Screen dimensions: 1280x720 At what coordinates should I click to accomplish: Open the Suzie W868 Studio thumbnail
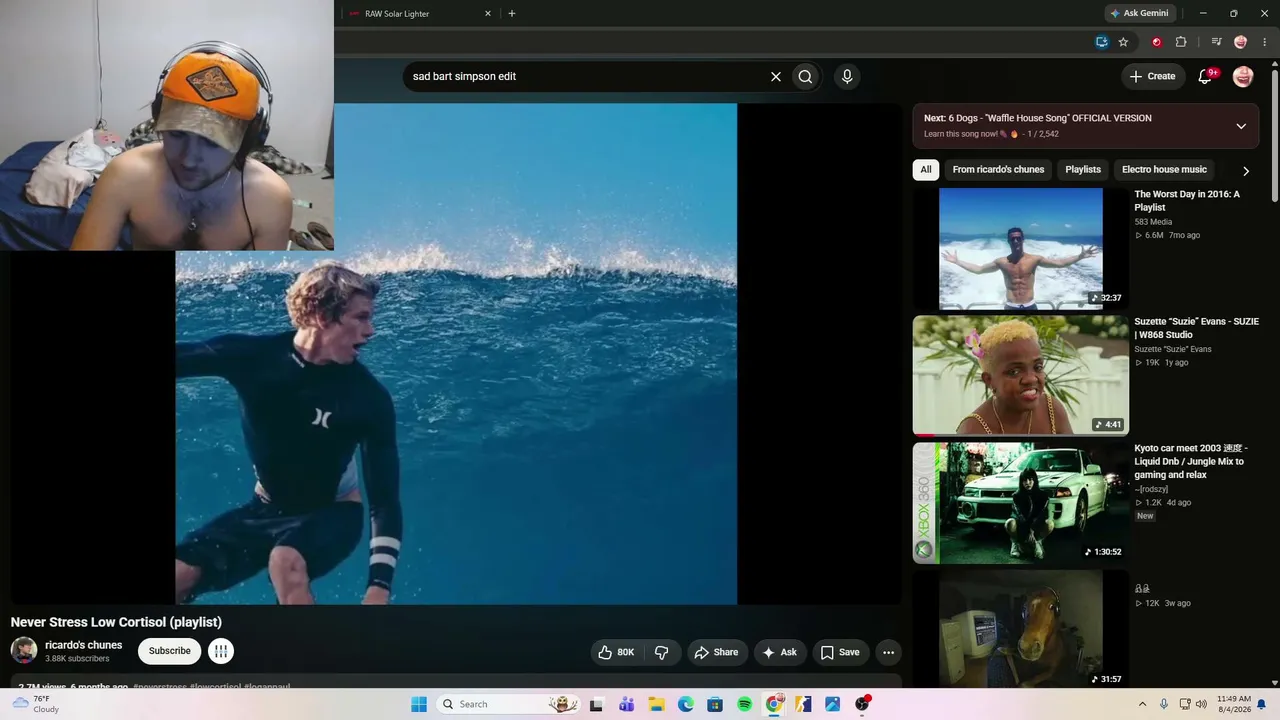tap(1020, 376)
